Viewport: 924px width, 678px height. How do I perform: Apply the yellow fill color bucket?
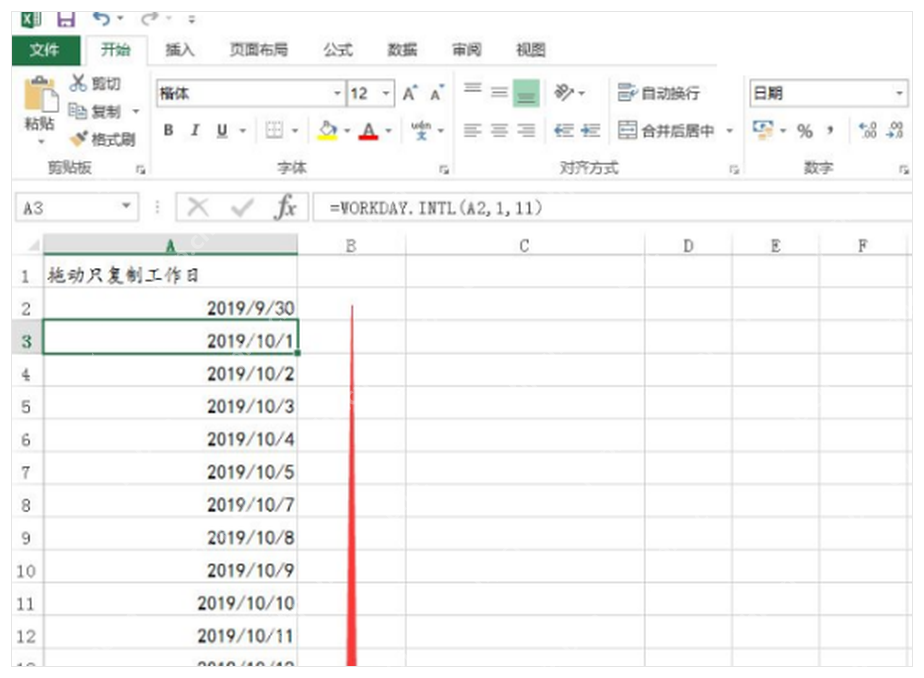328,130
